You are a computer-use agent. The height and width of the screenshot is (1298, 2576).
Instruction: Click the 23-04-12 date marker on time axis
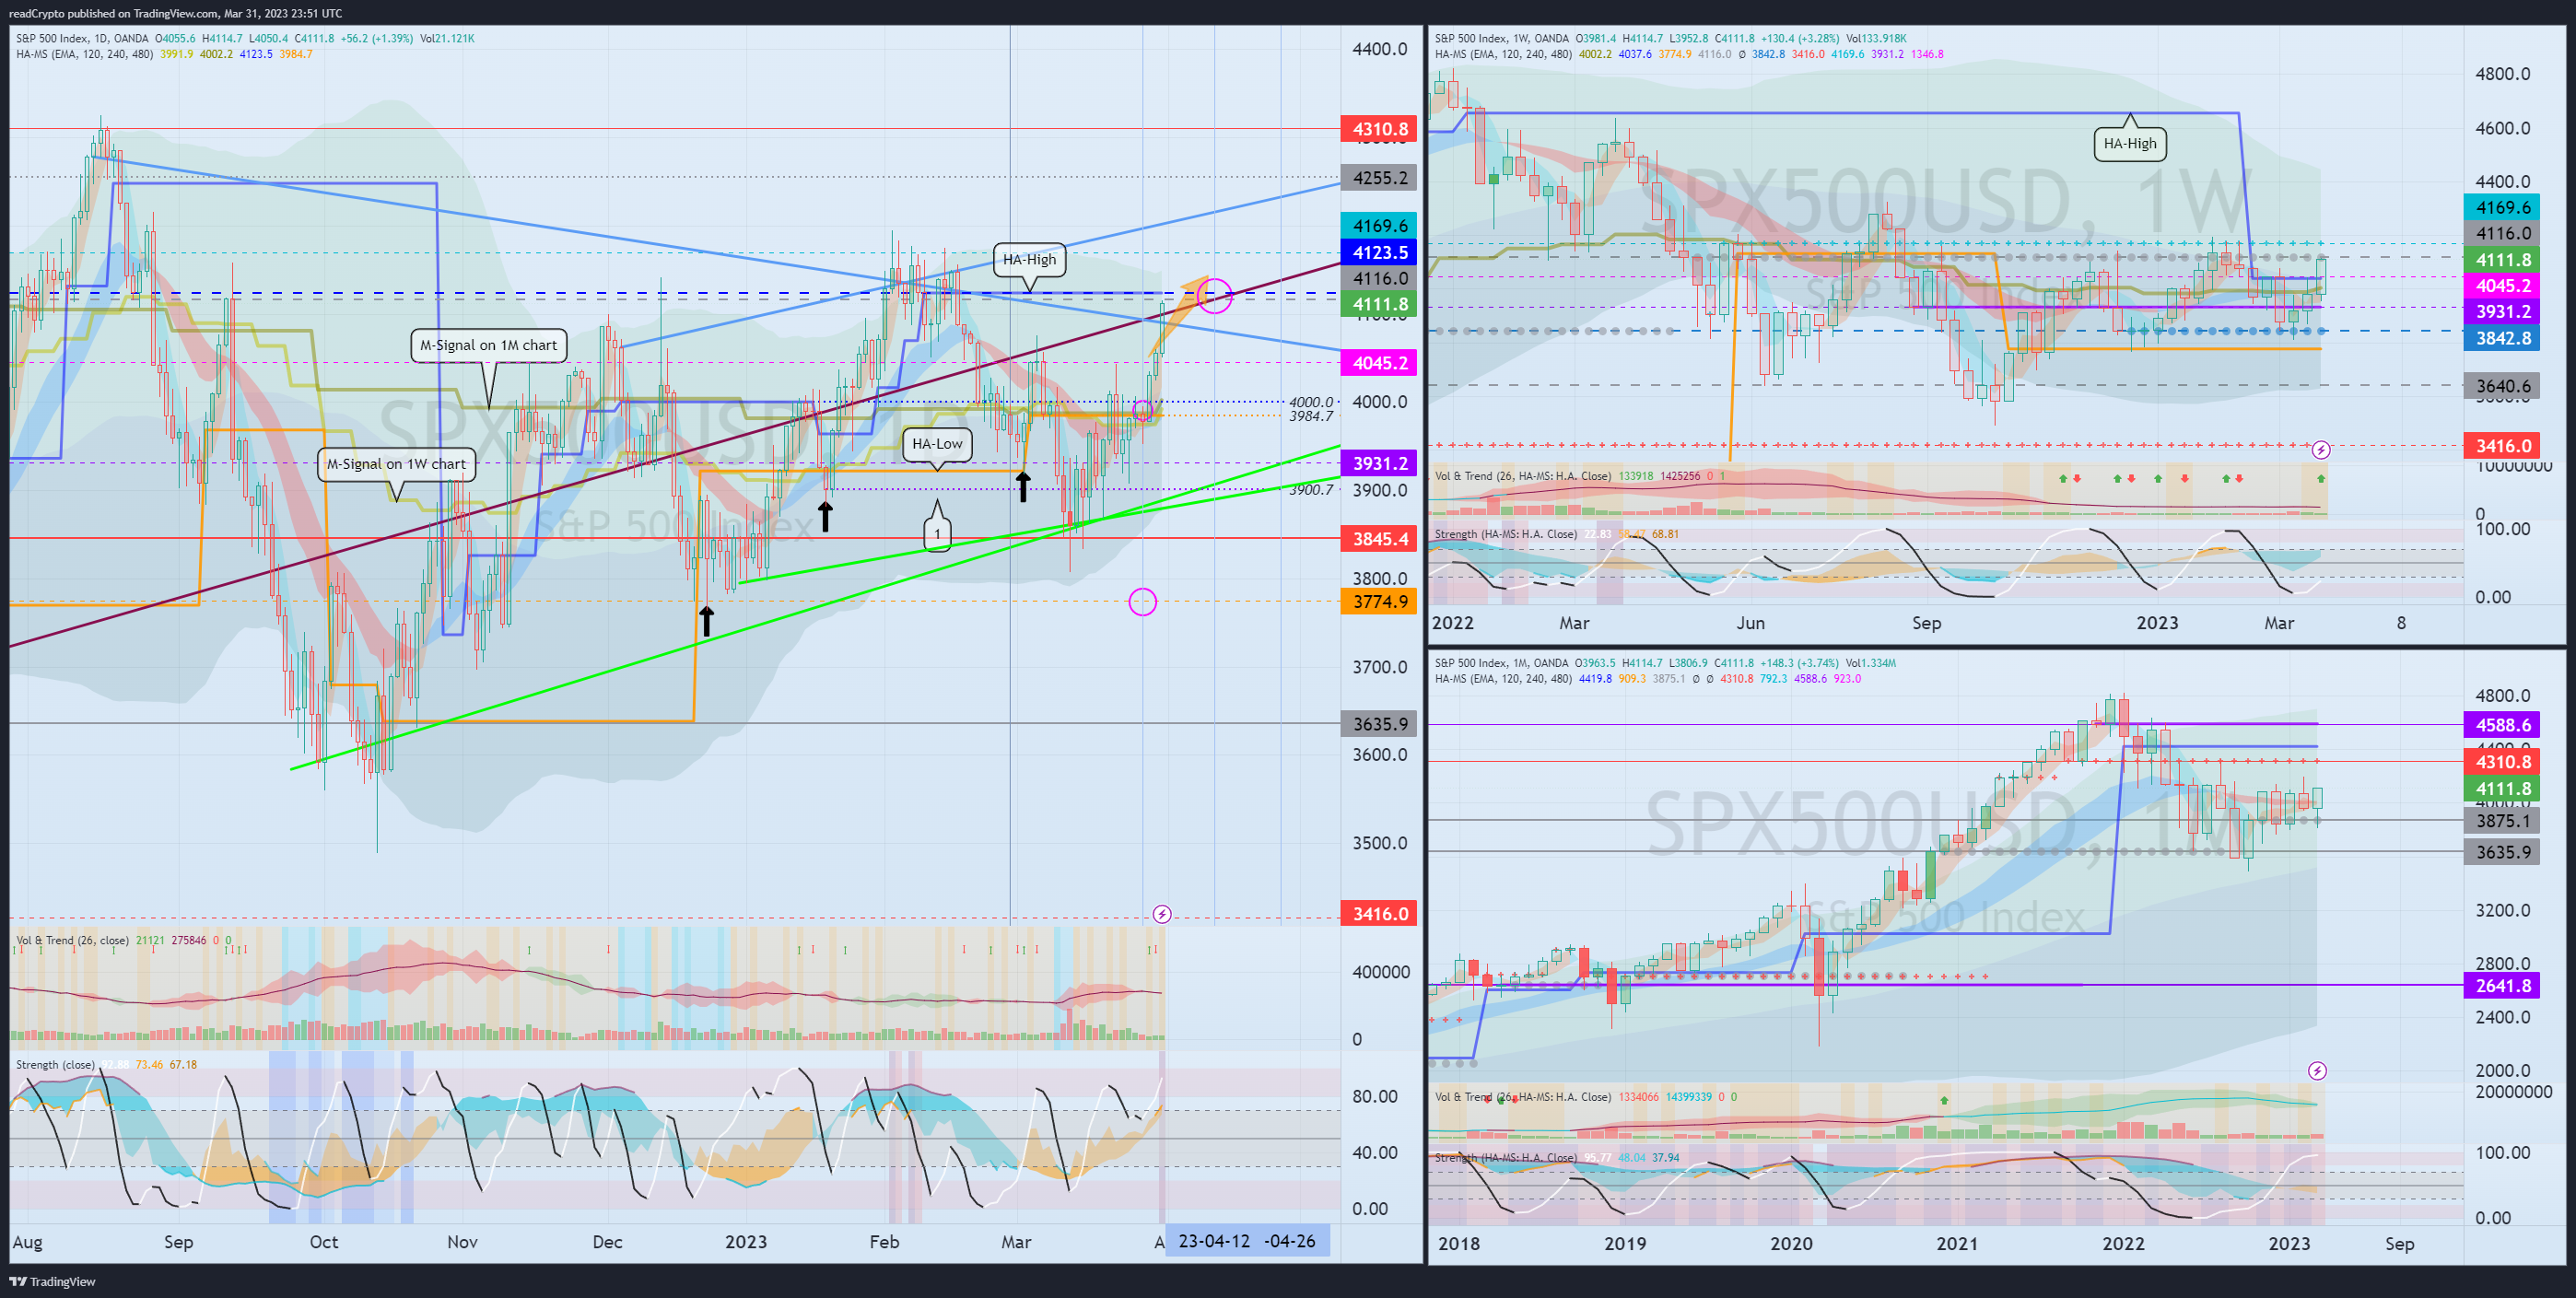[1213, 1241]
